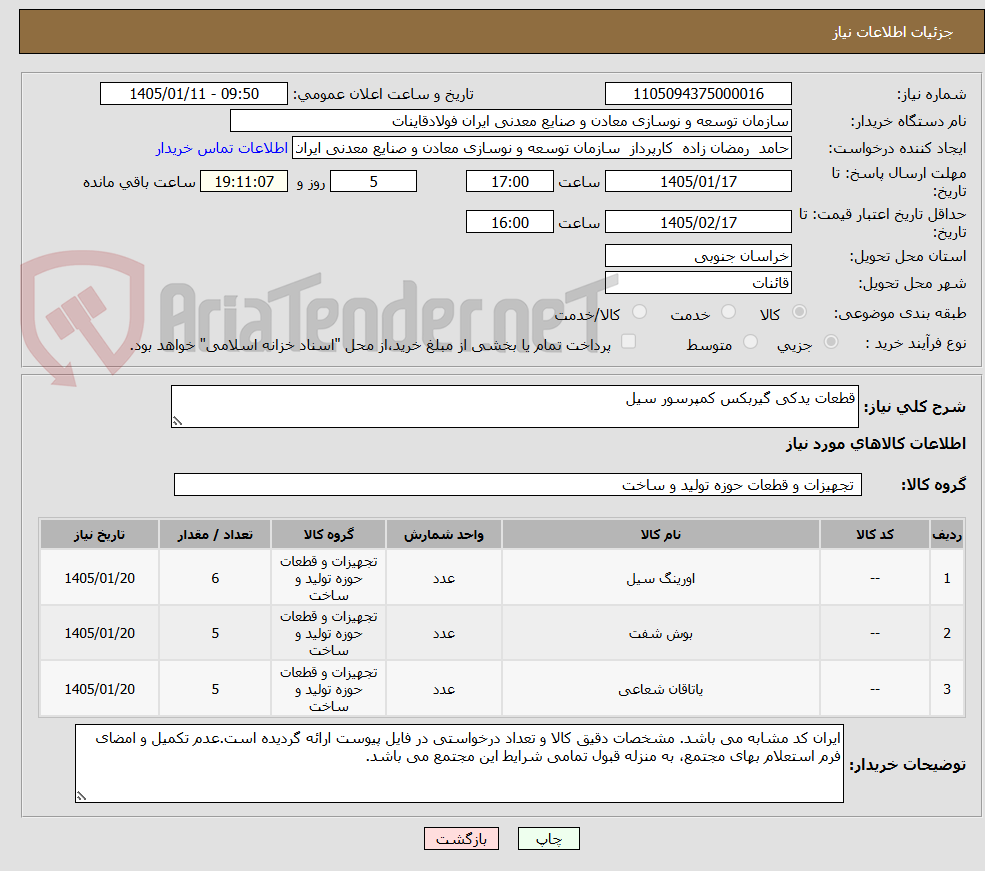Click the delivery province field خراسان جنوبی
This screenshot has width=985, height=871.
pos(698,256)
